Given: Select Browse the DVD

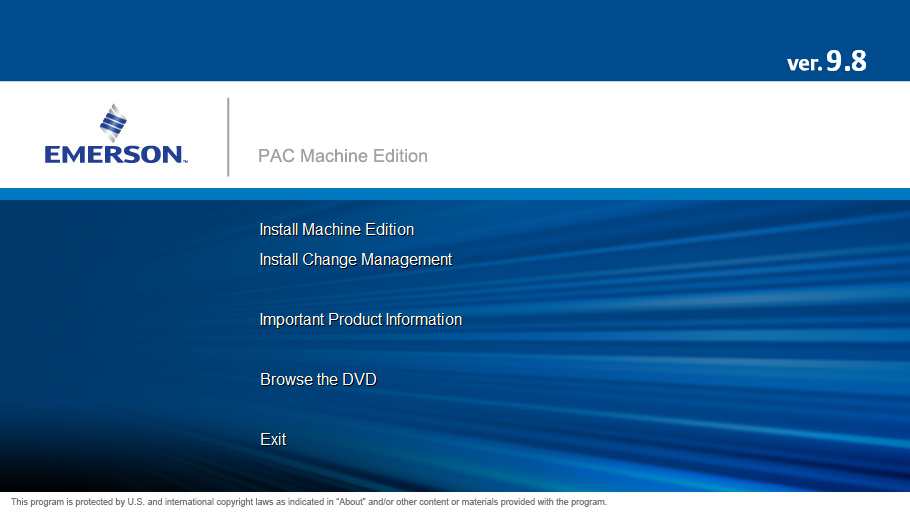Looking at the screenshot, I should coord(318,380).
